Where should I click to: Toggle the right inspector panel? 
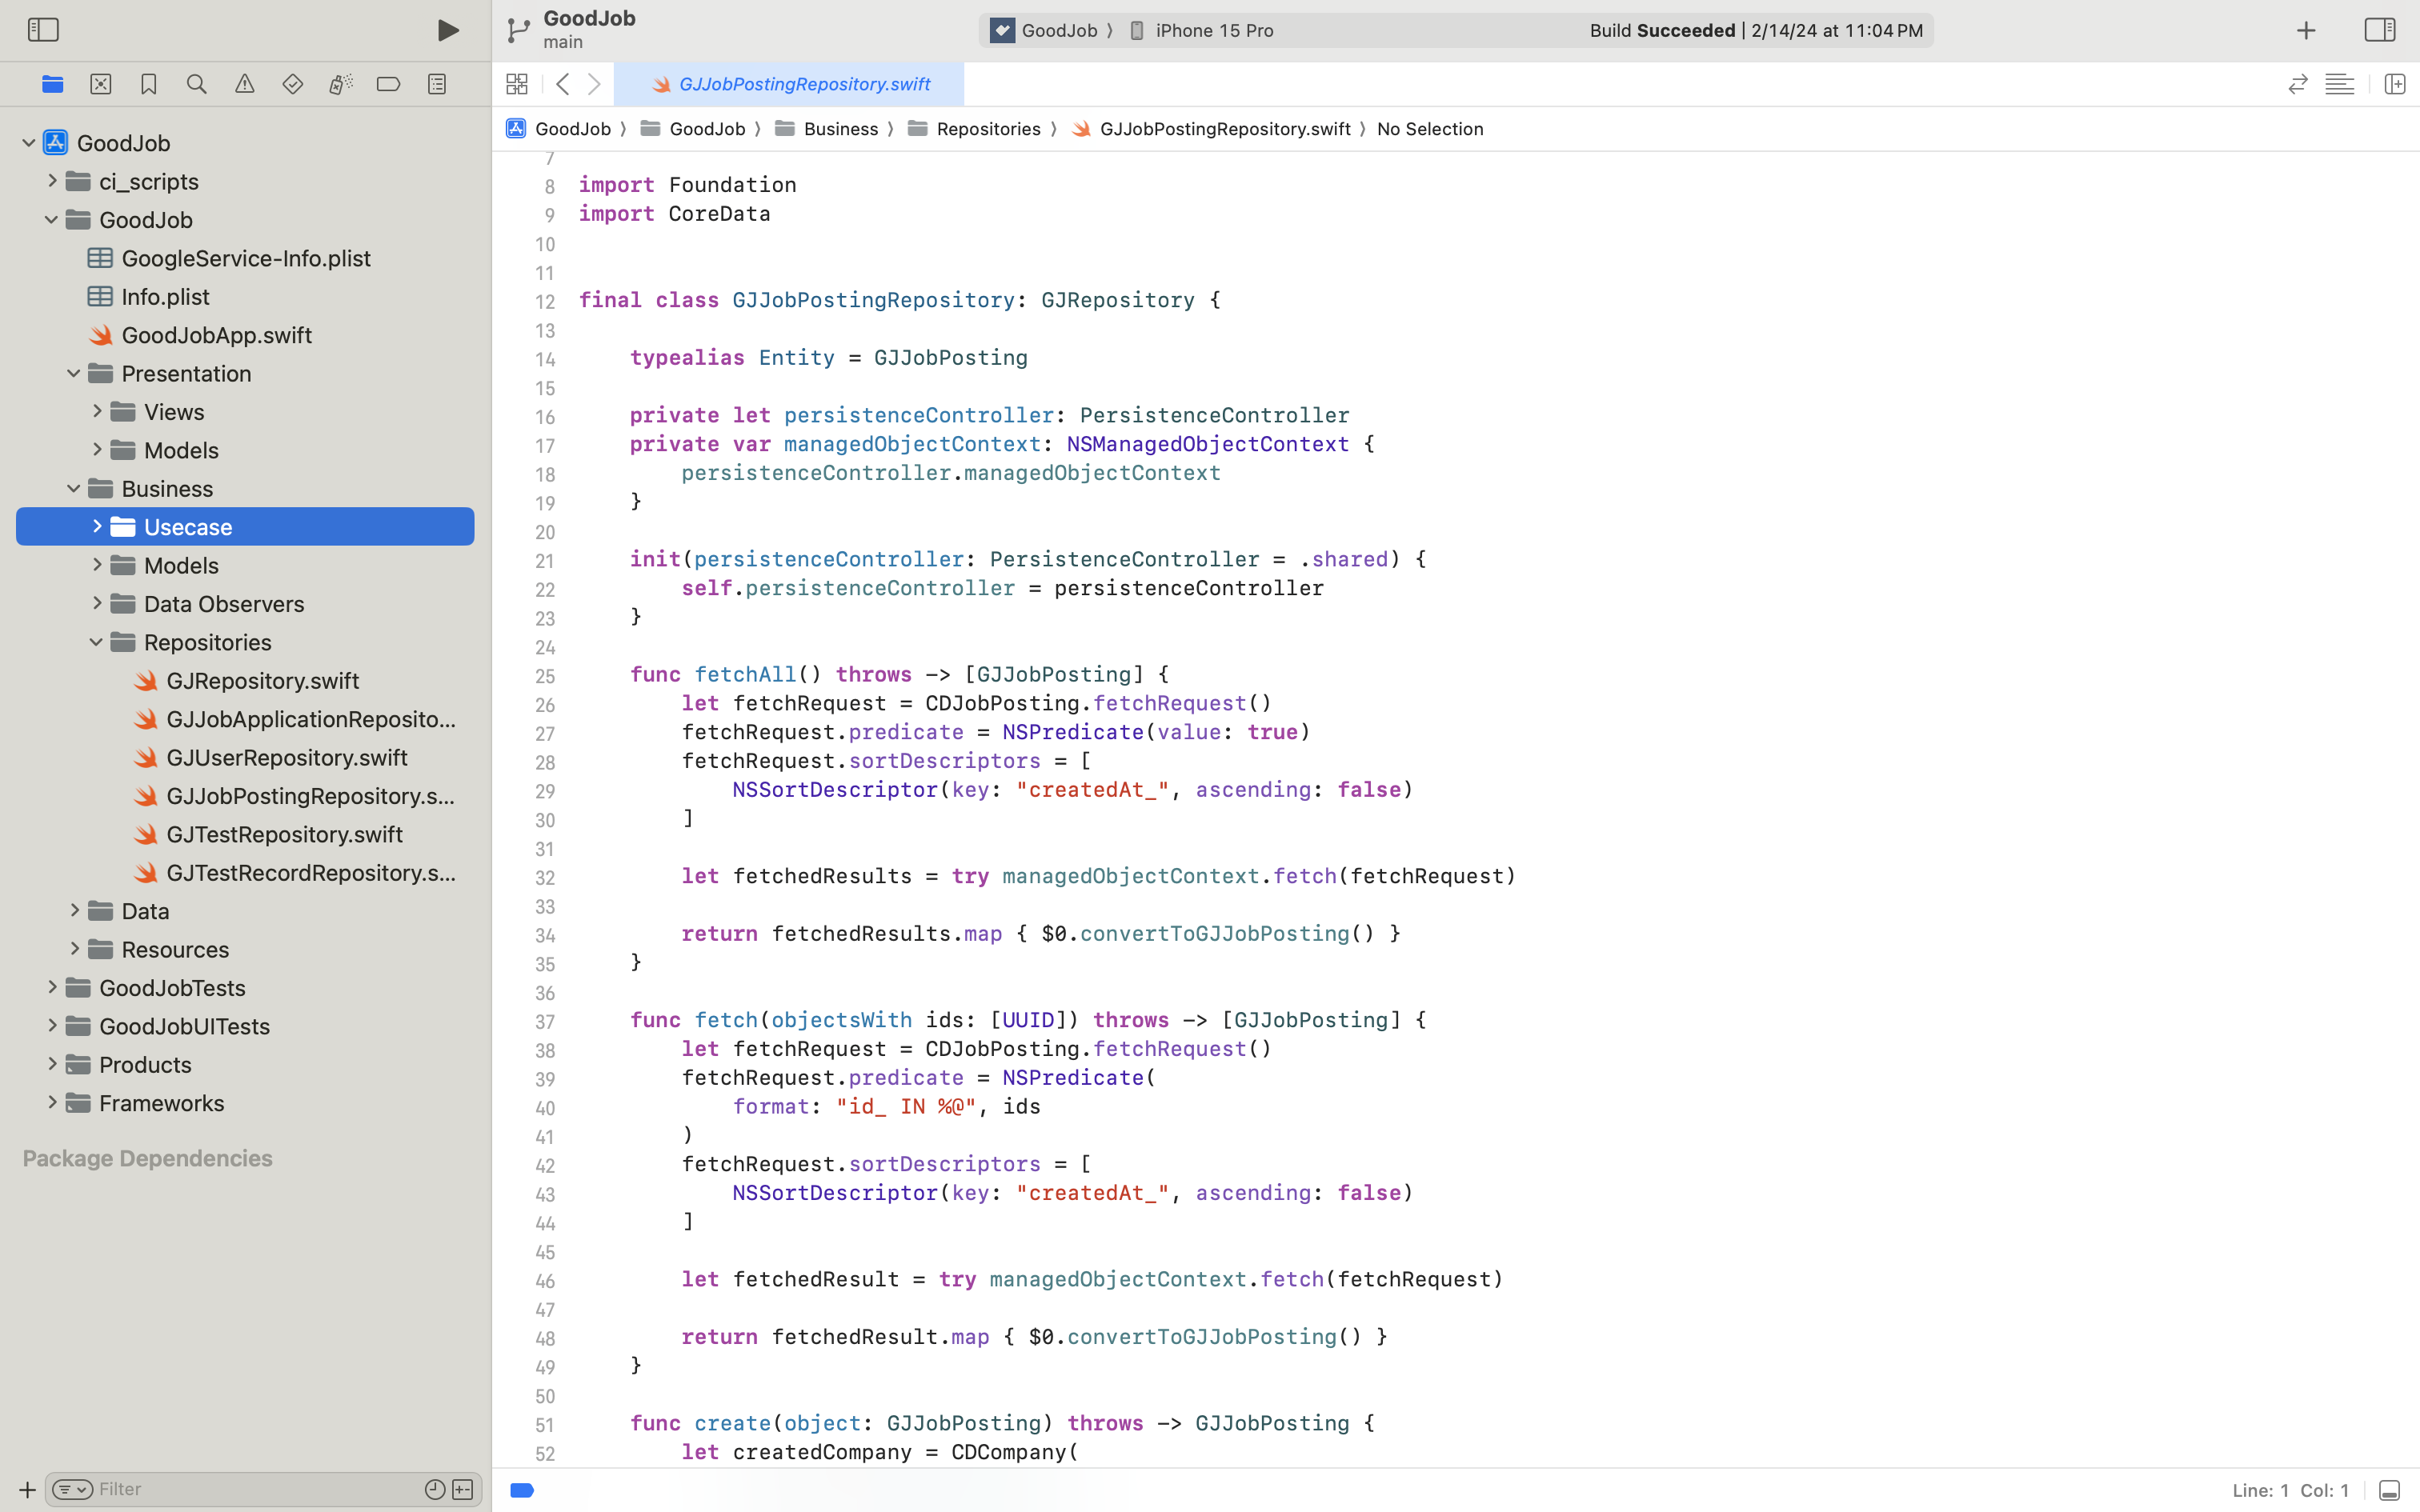pos(2379,30)
